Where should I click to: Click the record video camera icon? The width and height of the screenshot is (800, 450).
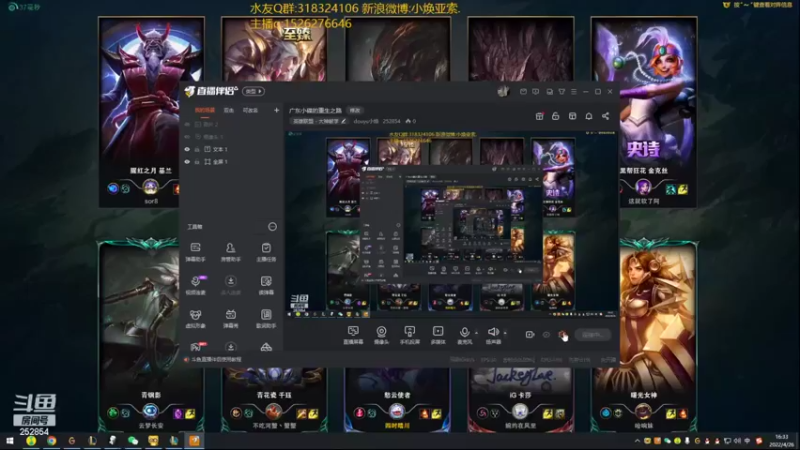(530, 335)
